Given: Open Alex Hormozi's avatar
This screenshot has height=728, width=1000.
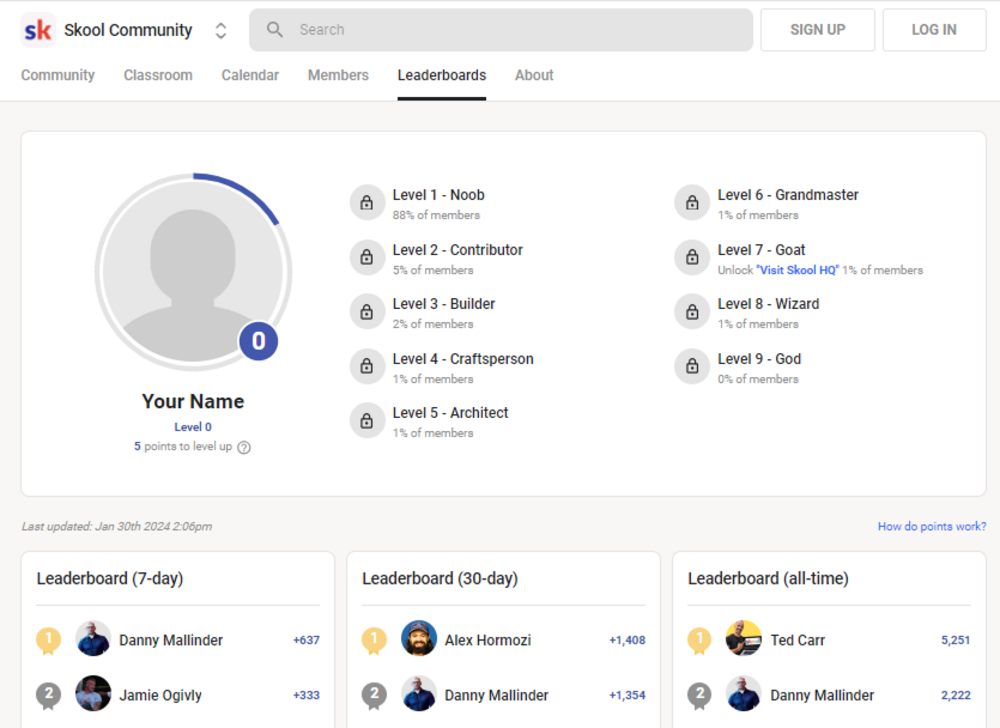Looking at the screenshot, I should point(419,639).
